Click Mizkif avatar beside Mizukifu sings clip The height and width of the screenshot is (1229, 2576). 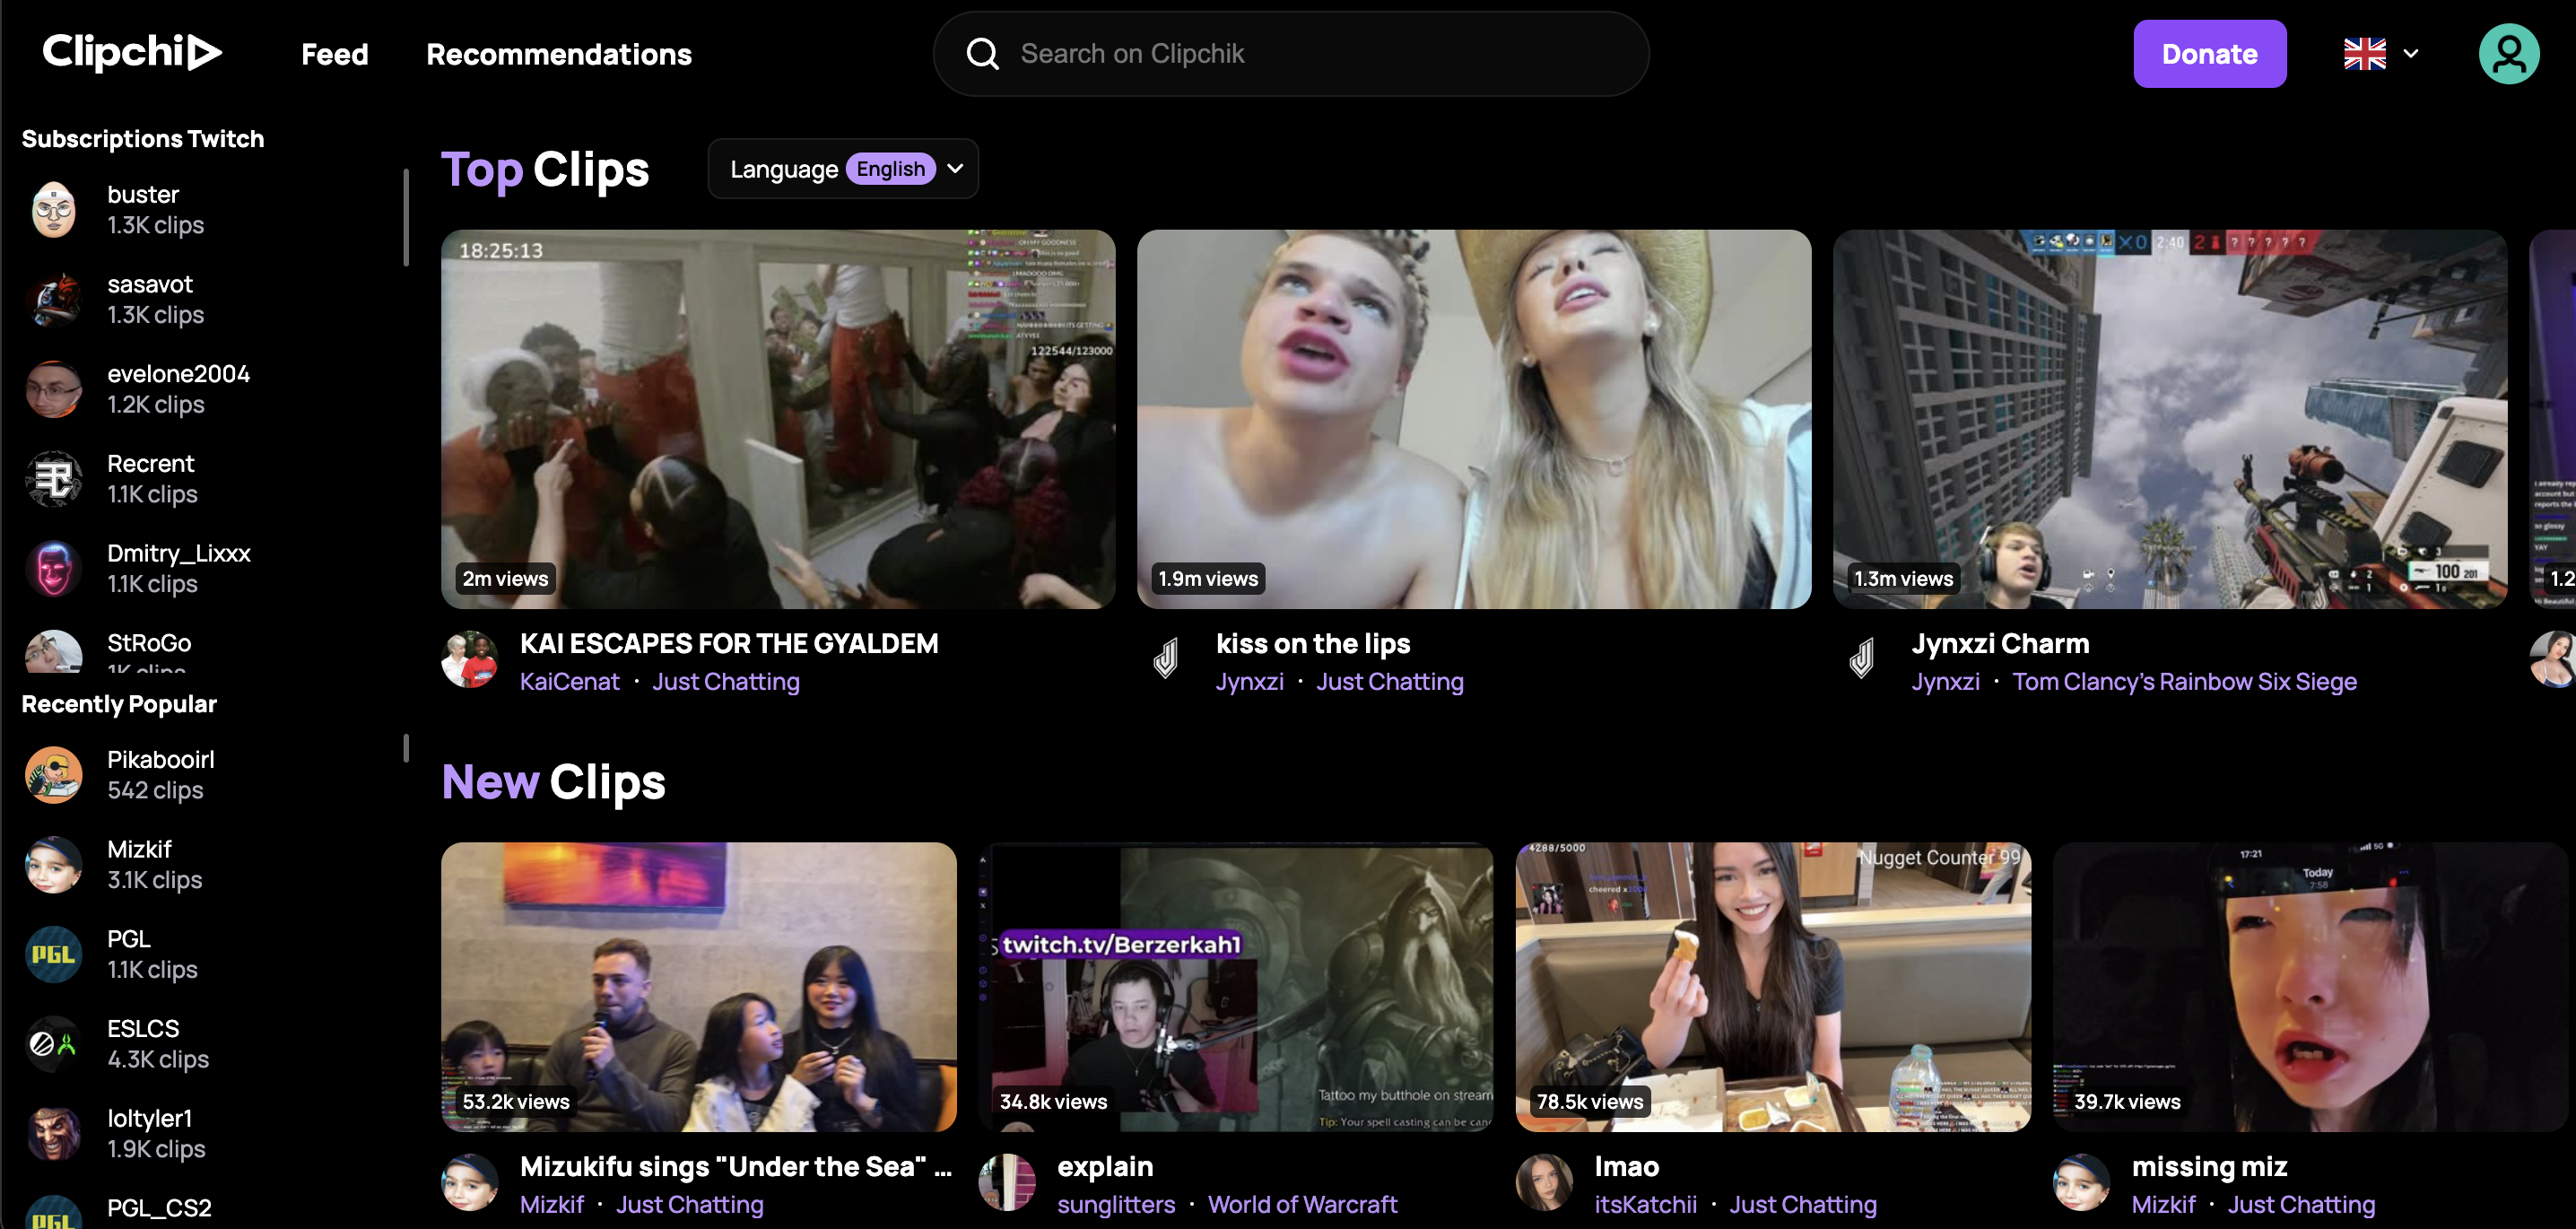click(x=469, y=1182)
